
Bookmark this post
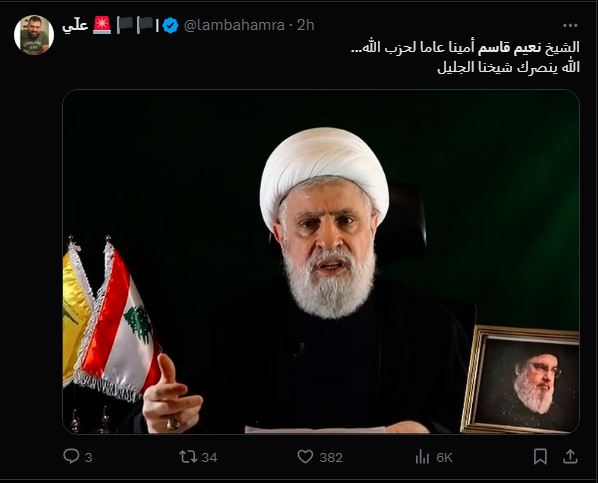540,457
